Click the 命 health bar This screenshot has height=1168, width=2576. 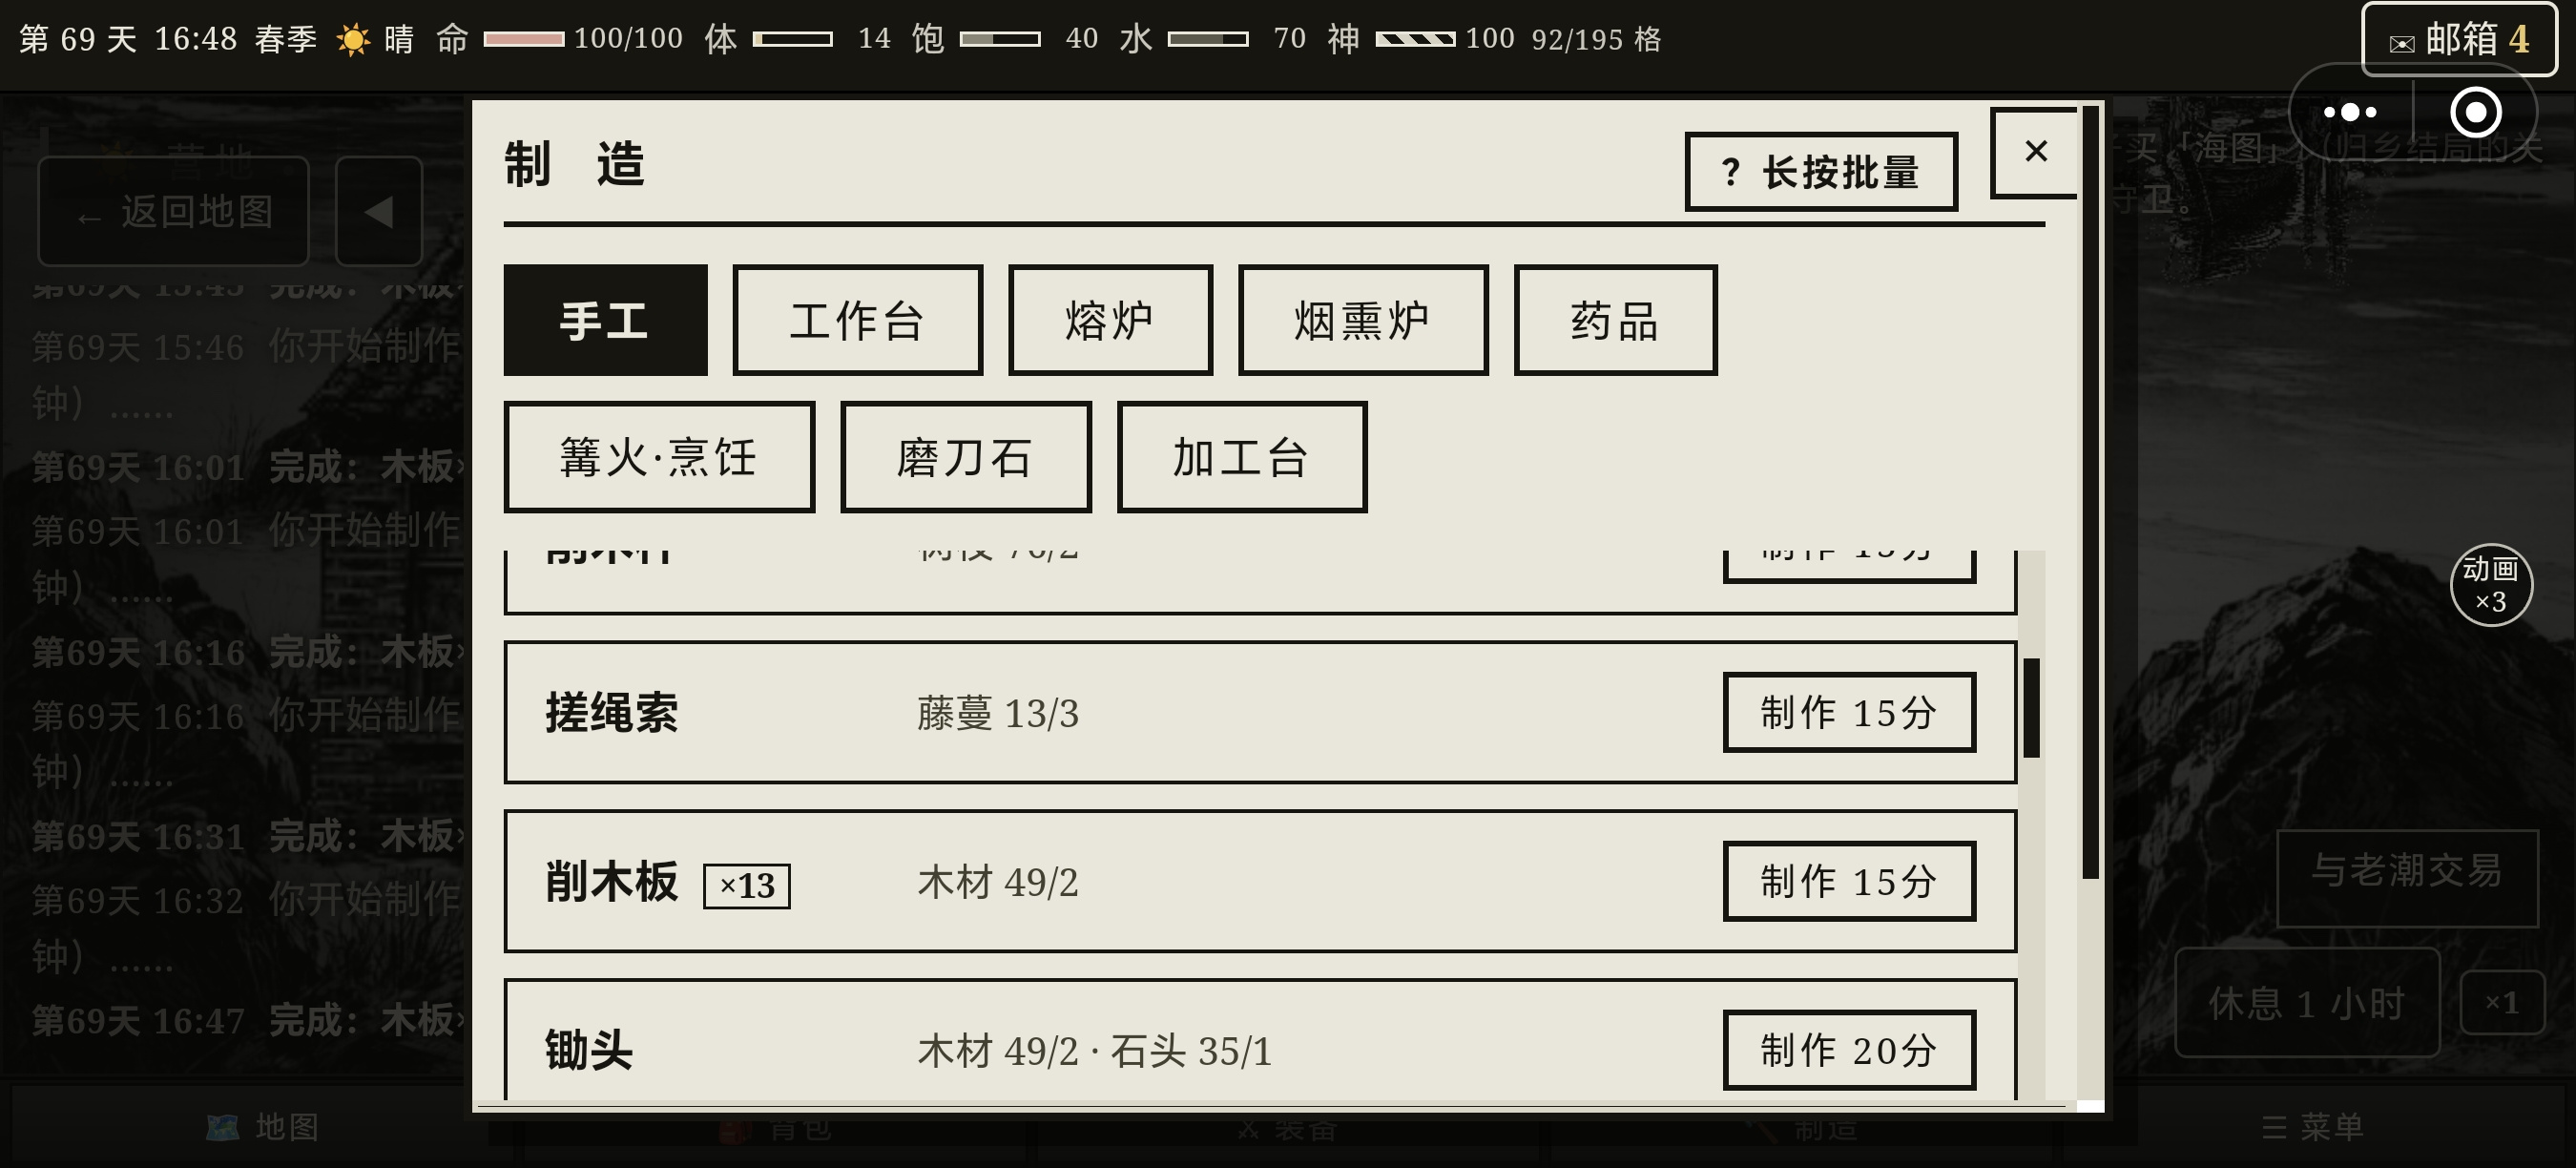point(524,39)
